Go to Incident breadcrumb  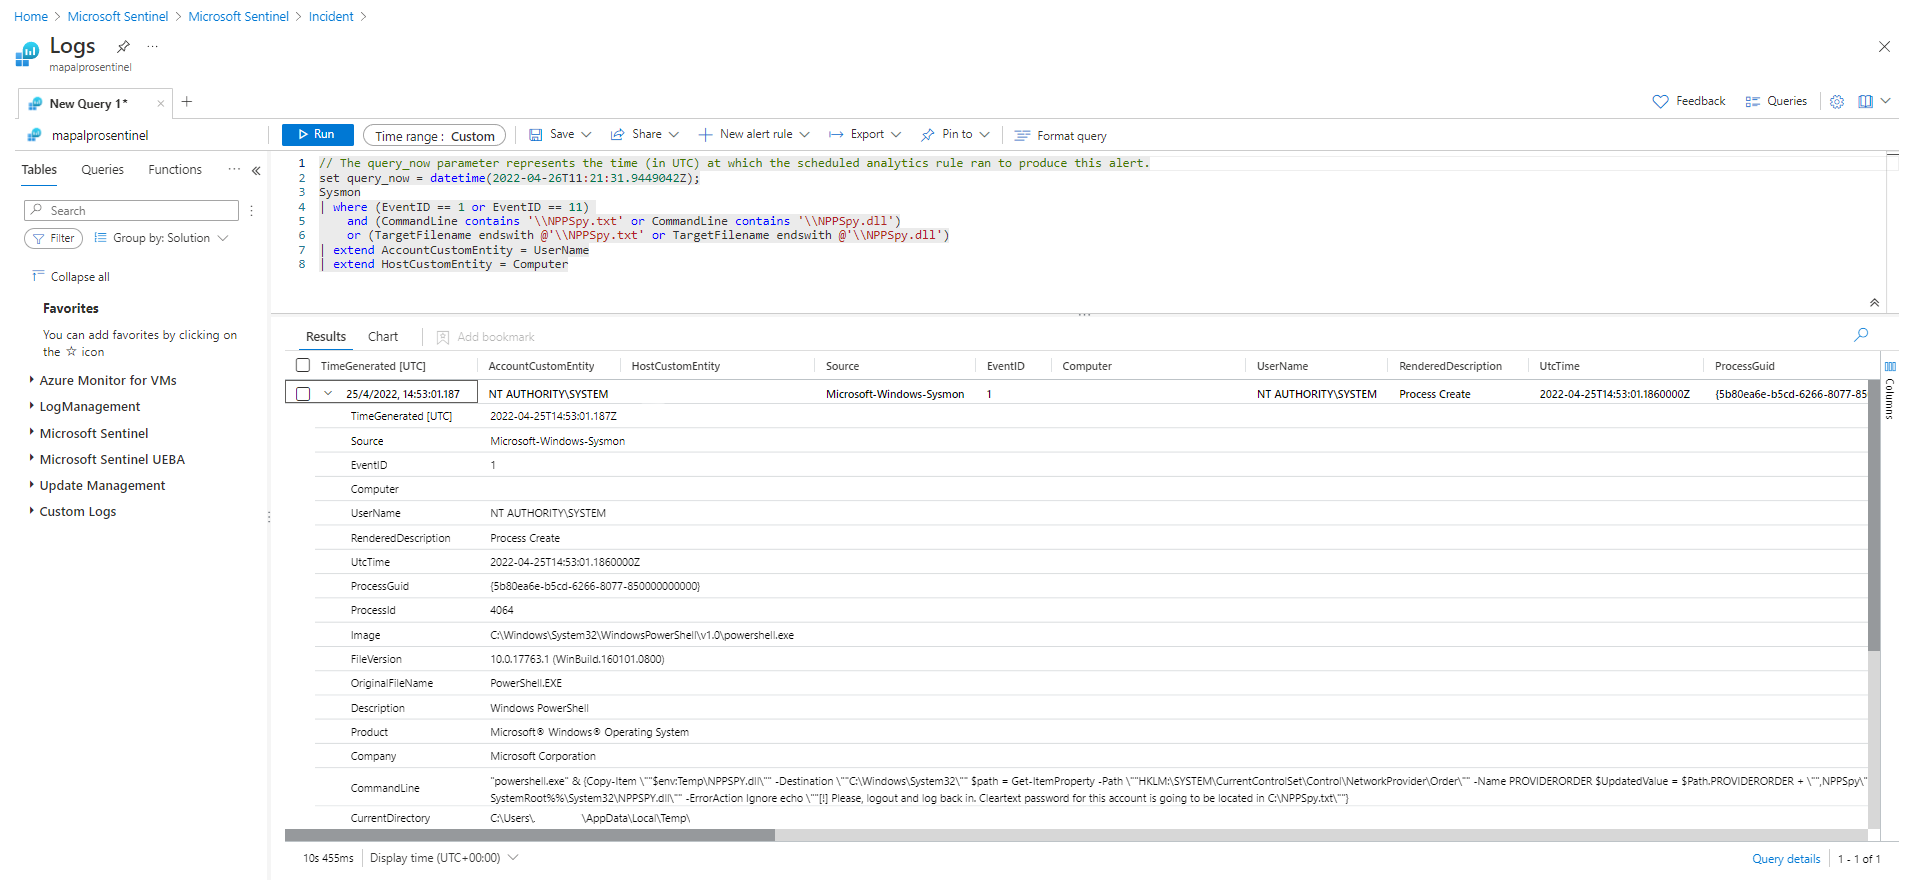[x=331, y=17]
